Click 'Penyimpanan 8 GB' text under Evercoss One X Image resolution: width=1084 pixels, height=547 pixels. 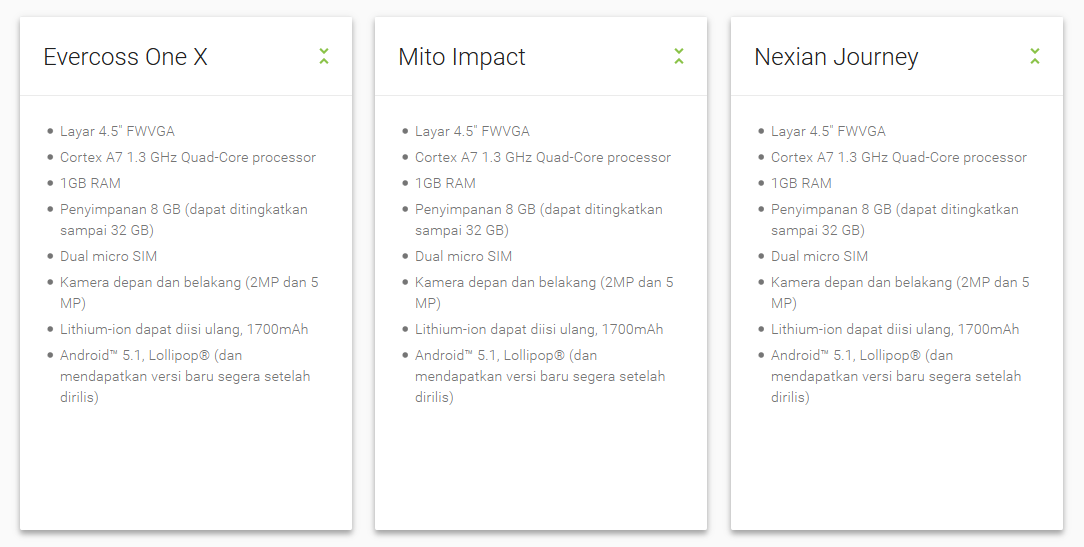pyautogui.click(x=183, y=209)
